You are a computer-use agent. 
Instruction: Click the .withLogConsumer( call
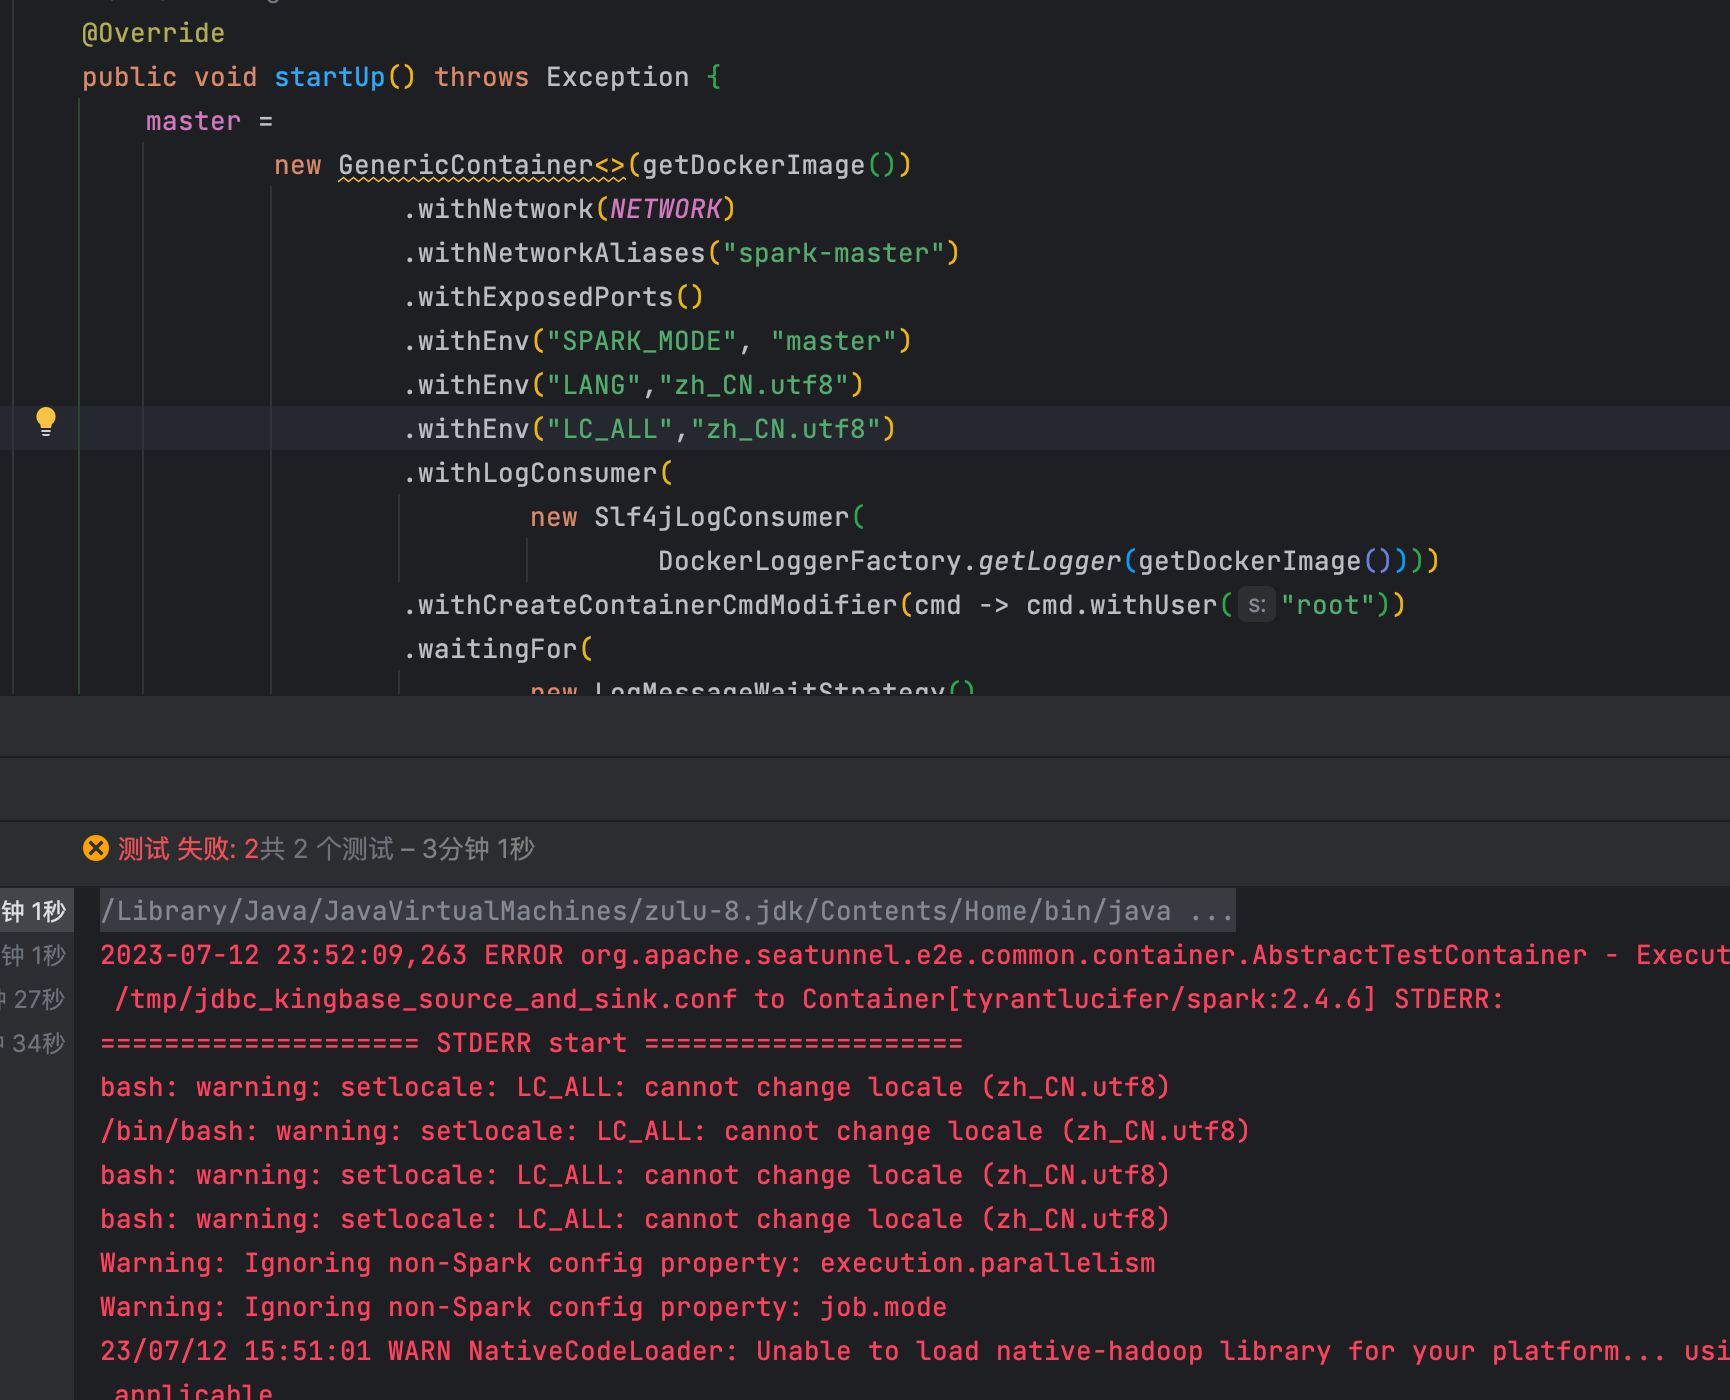[x=539, y=473]
